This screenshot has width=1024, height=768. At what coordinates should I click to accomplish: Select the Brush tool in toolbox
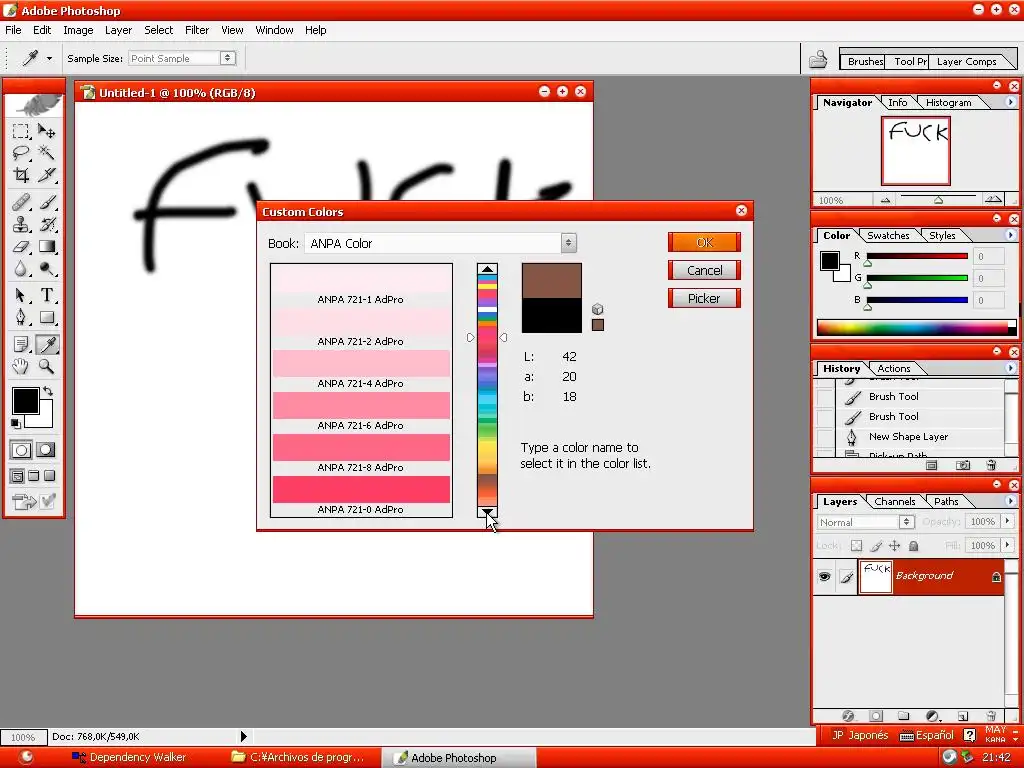46,202
